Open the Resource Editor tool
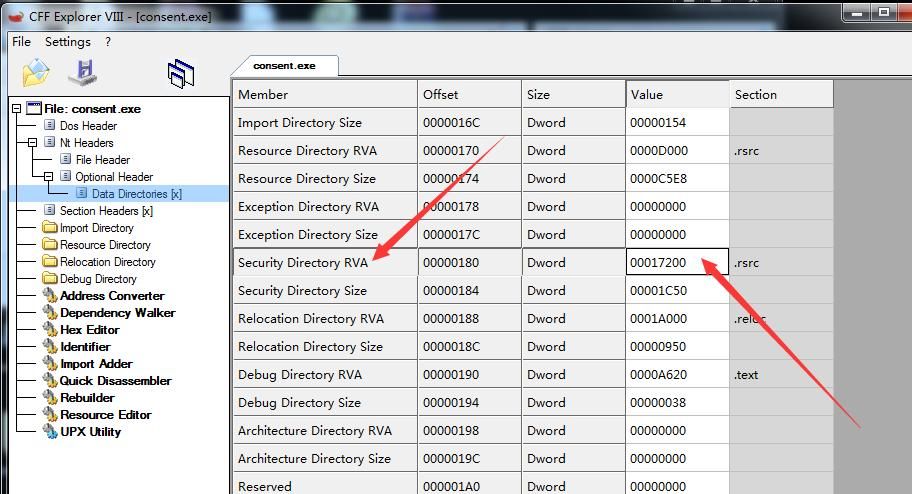 (x=105, y=414)
